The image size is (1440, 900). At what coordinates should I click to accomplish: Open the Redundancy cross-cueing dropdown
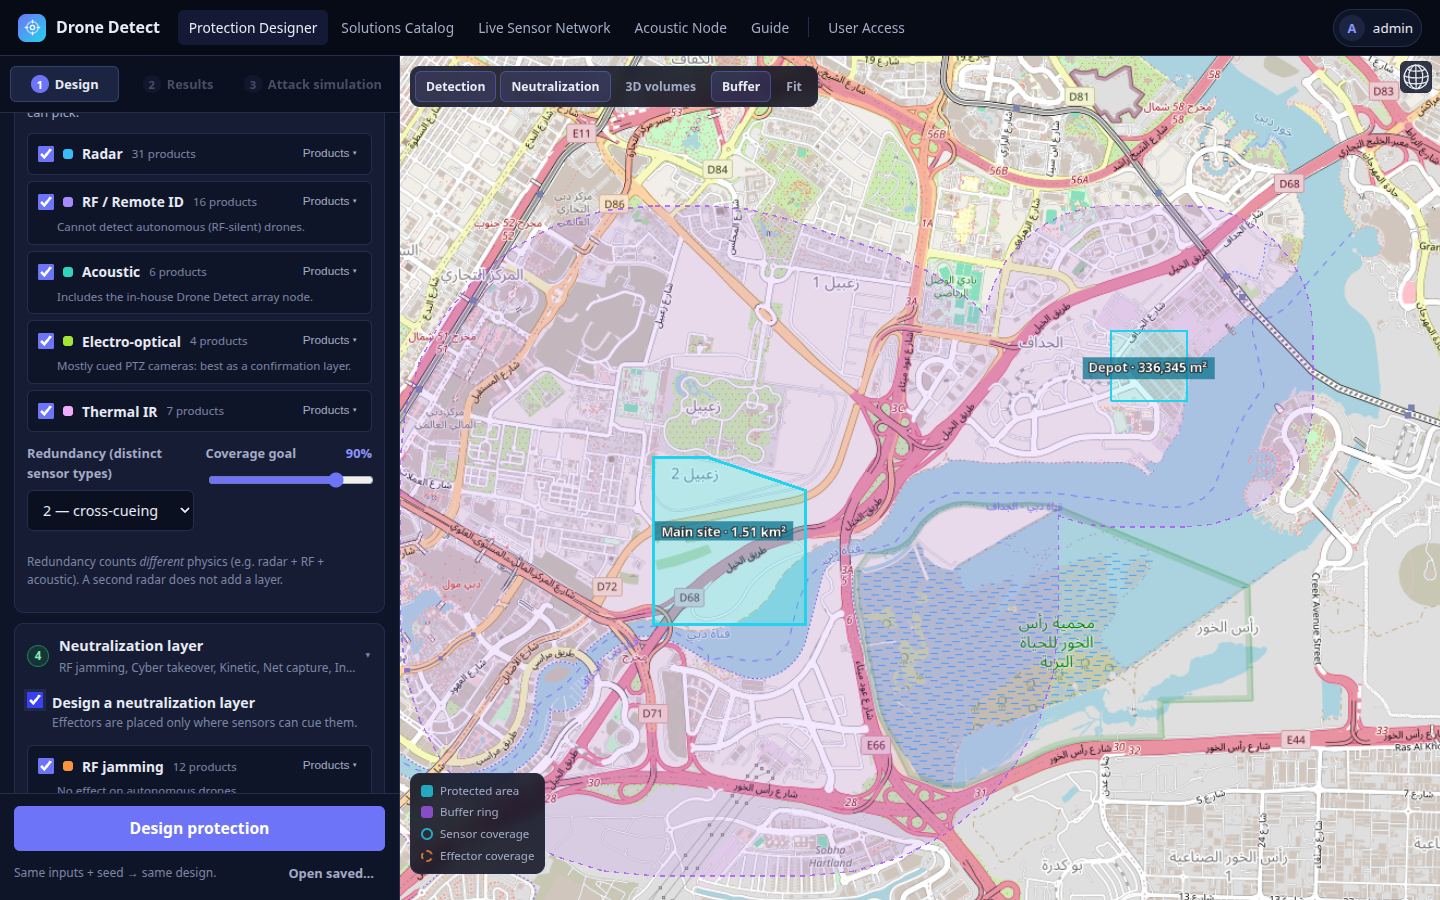tap(110, 511)
